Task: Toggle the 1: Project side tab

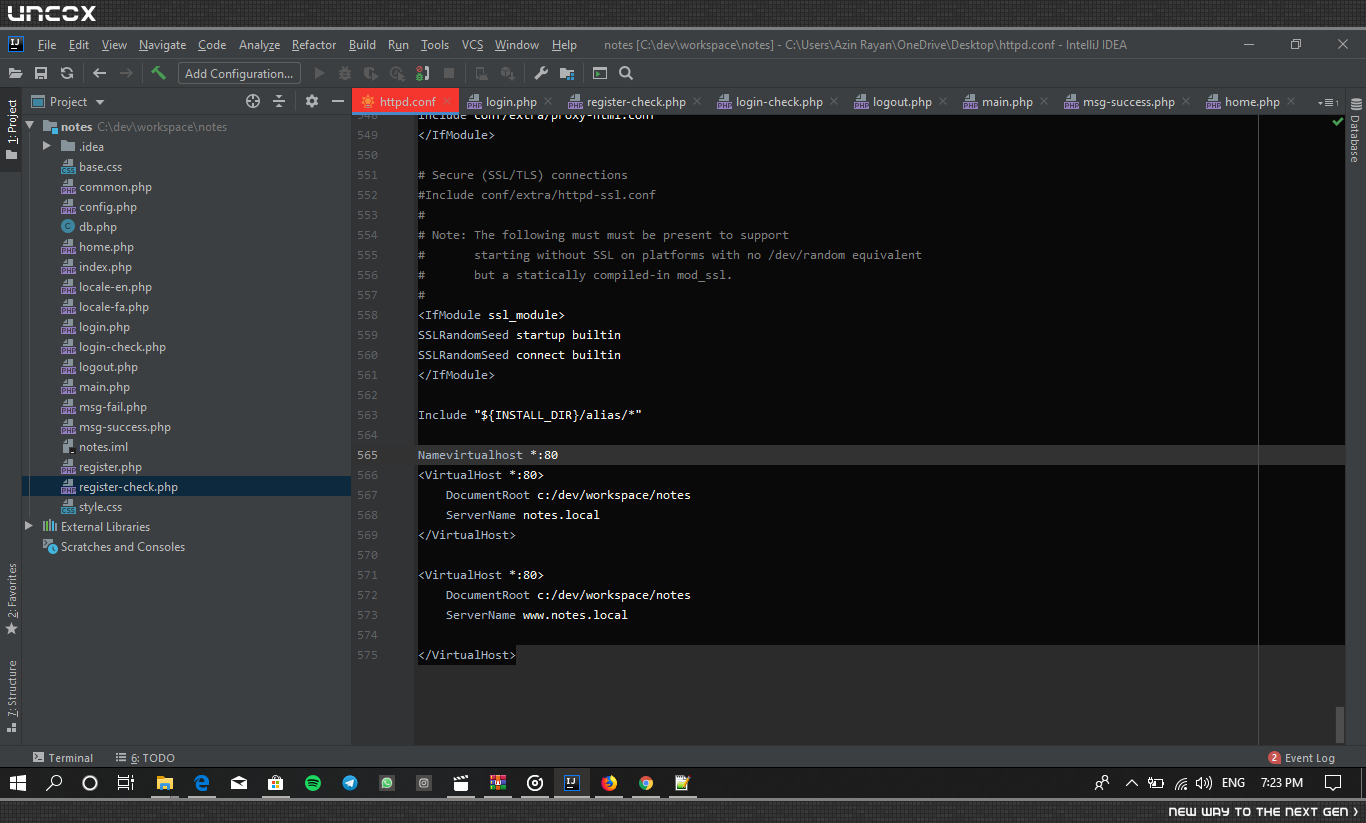Action: pos(12,132)
